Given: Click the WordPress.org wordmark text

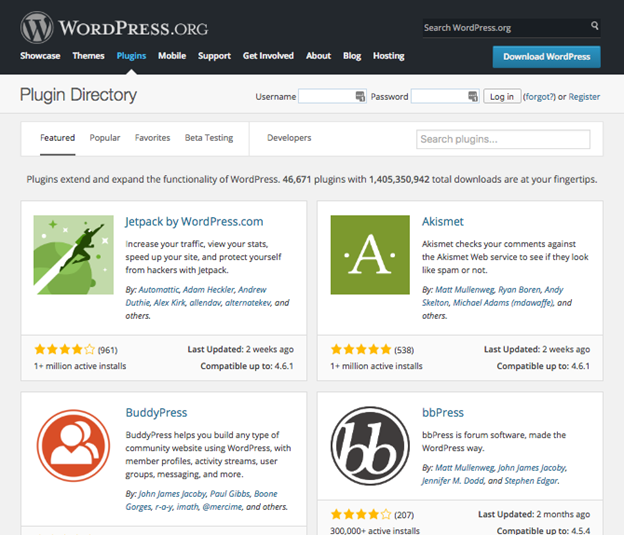Looking at the screenshot, I should point(133,28).
